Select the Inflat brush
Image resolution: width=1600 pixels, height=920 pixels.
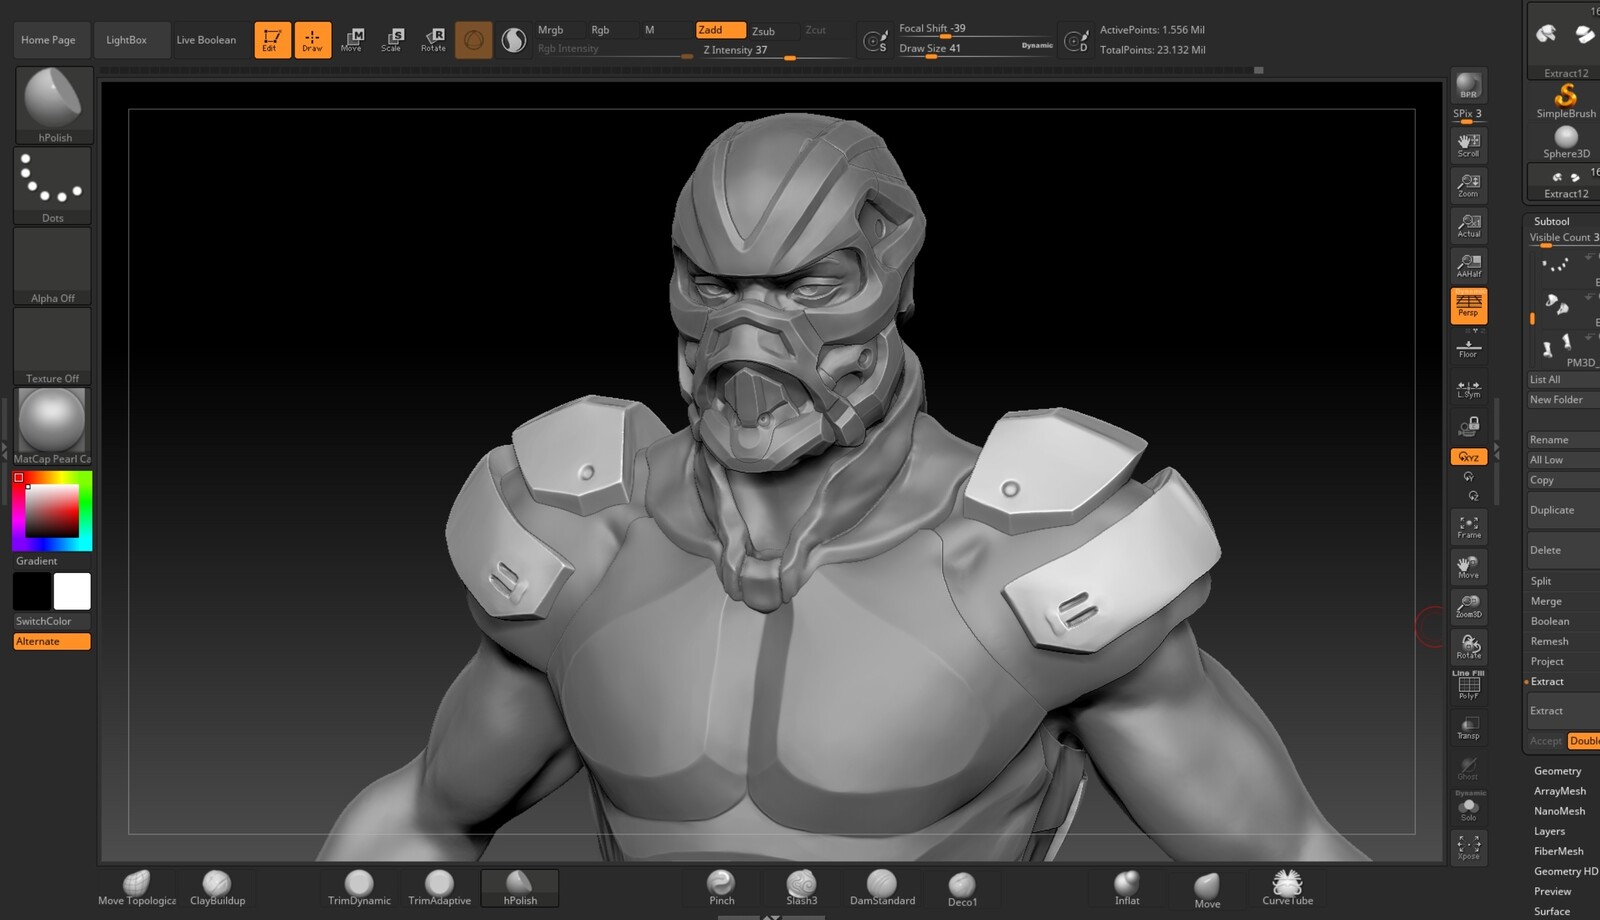(x=1127, y=886)
